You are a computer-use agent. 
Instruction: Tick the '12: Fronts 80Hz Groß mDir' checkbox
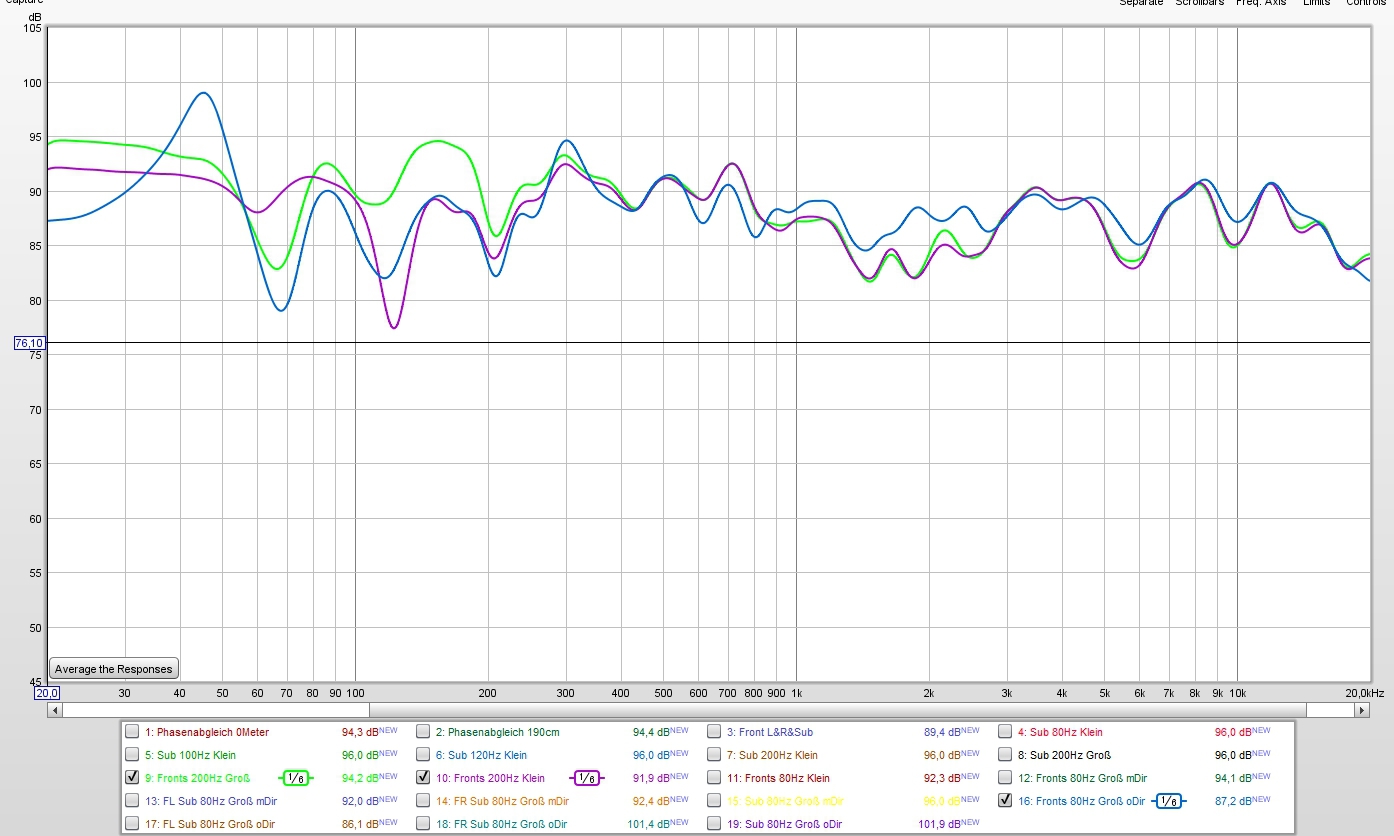pos(1005,777)
